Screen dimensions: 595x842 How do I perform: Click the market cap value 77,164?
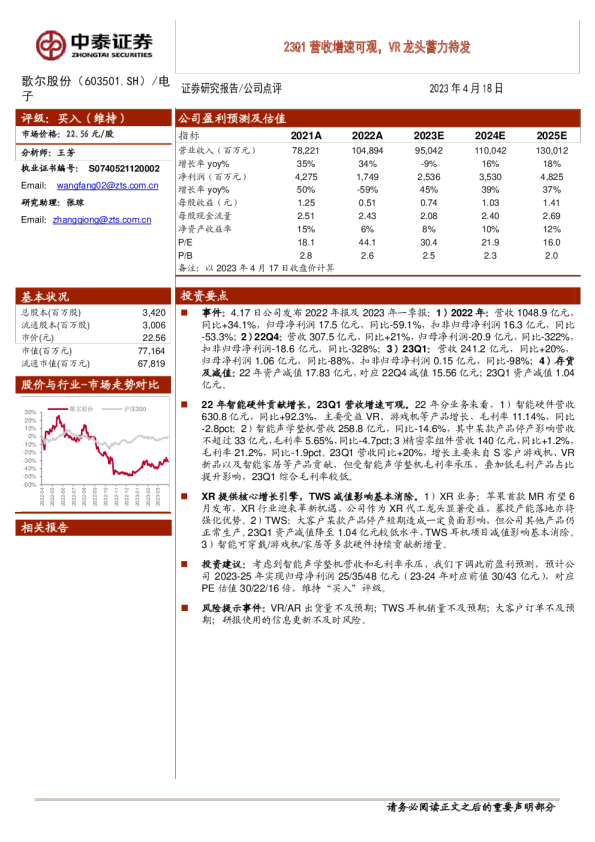coord(151,351)
